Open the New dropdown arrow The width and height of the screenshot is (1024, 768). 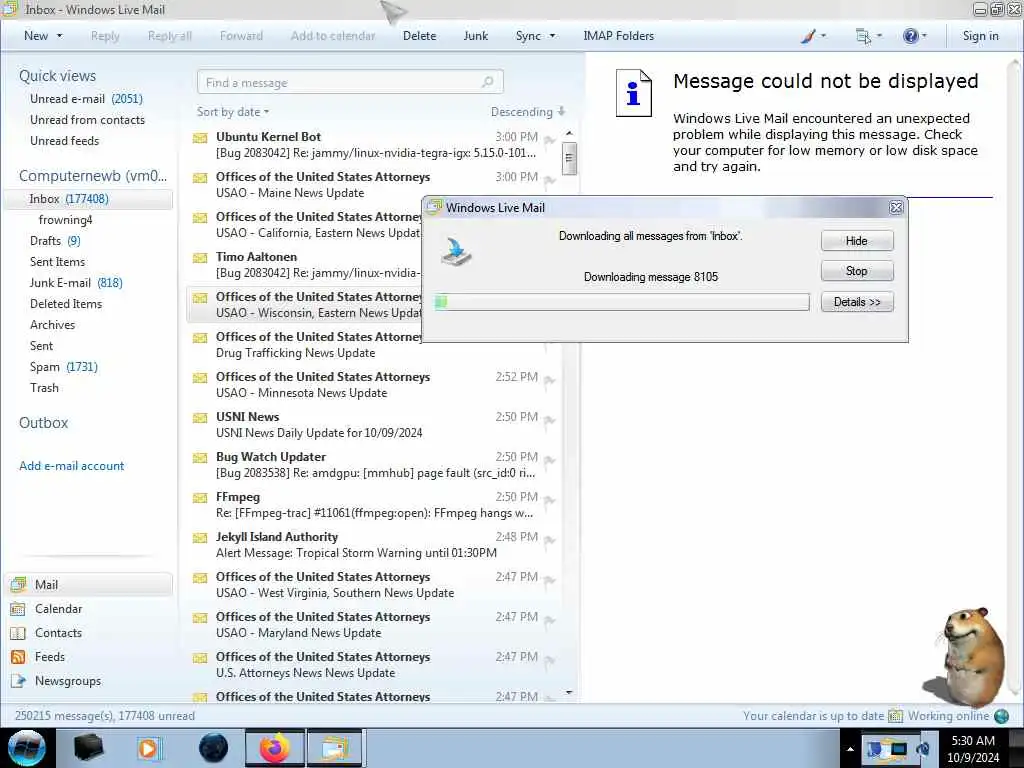tap(59, 36)
